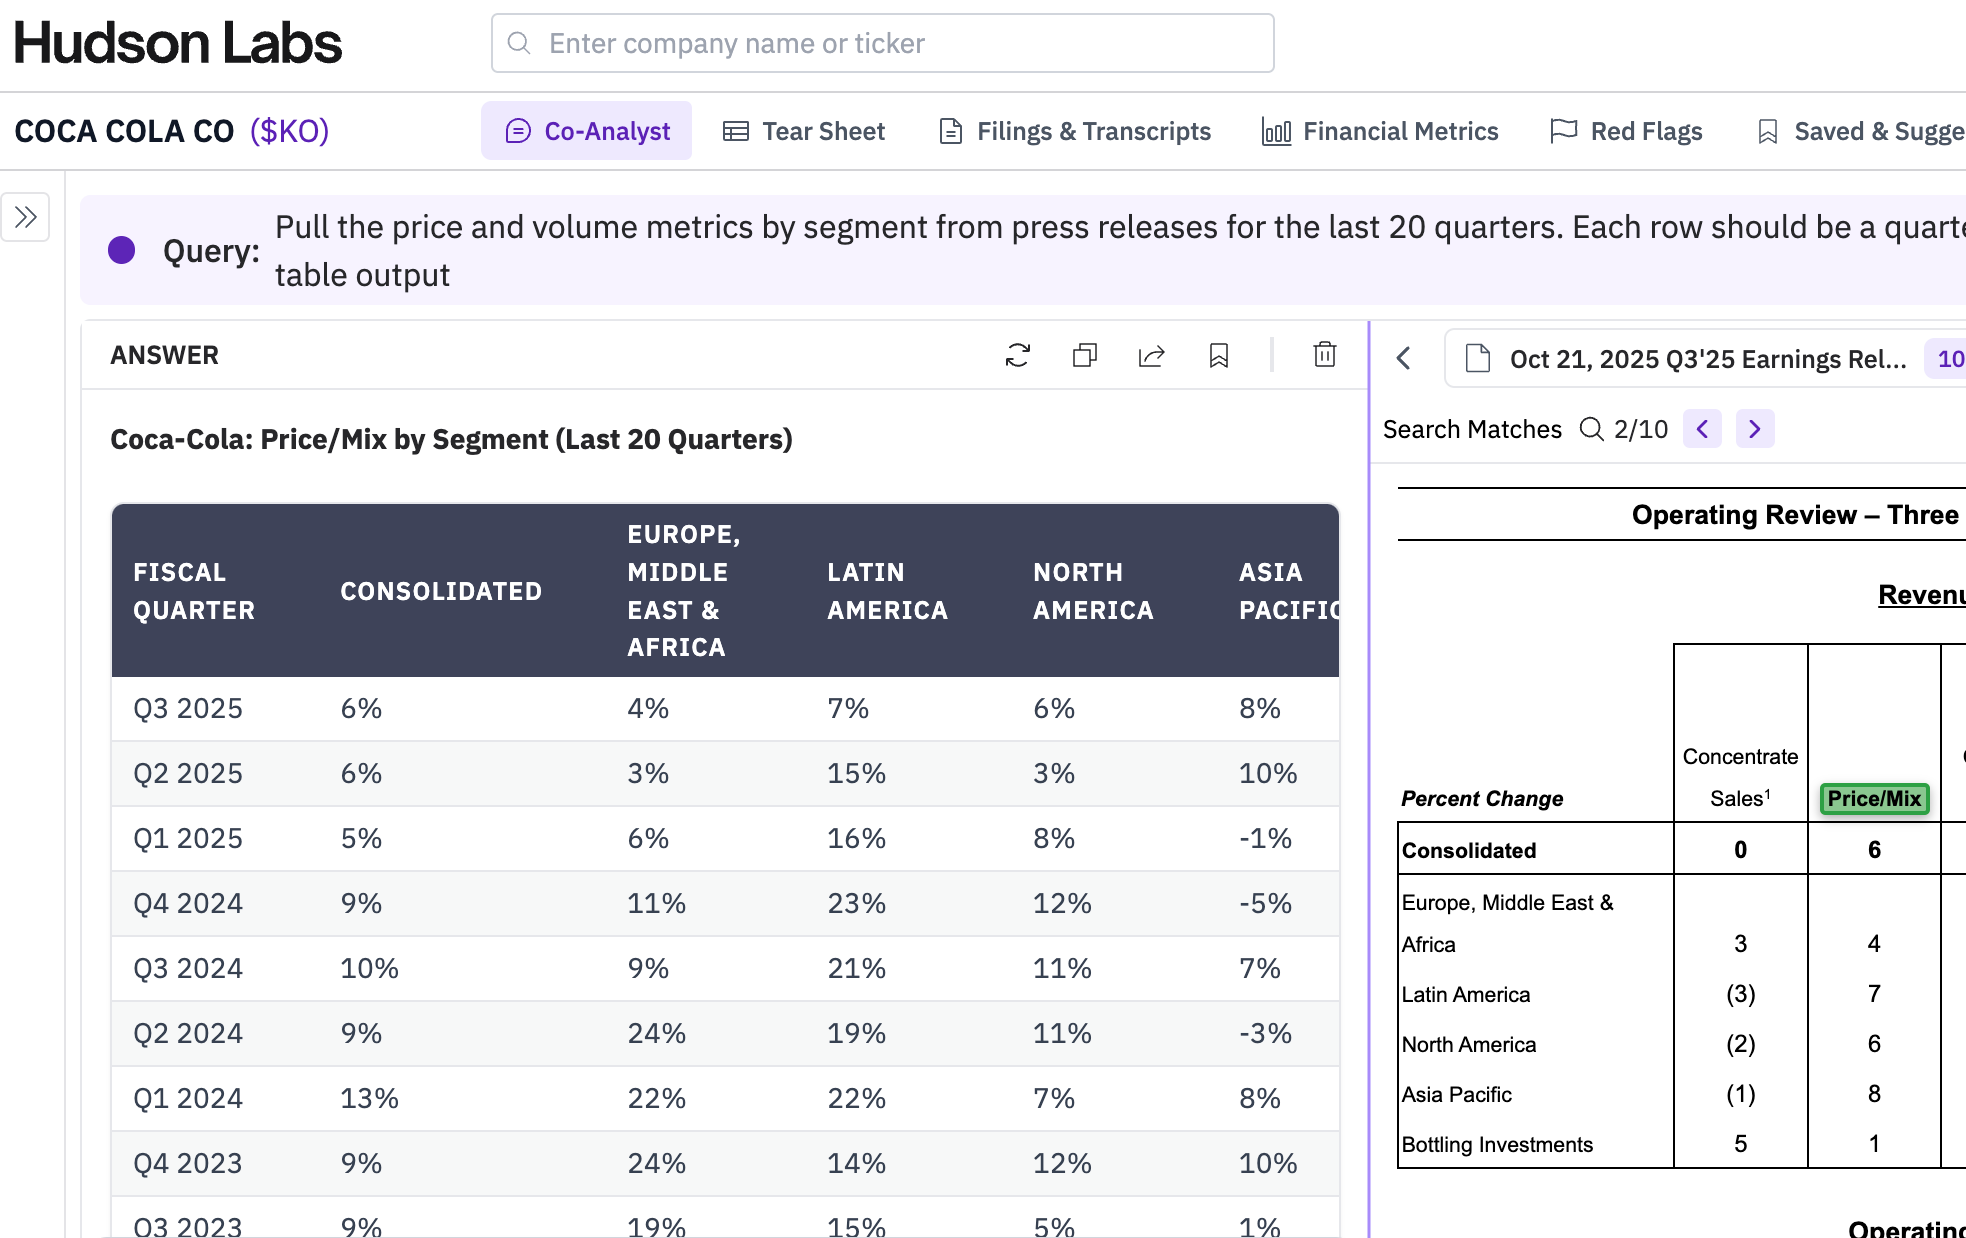Open the Filings & Transcripts tab
1966x1238 pixels.
(x=1075, y=131)
